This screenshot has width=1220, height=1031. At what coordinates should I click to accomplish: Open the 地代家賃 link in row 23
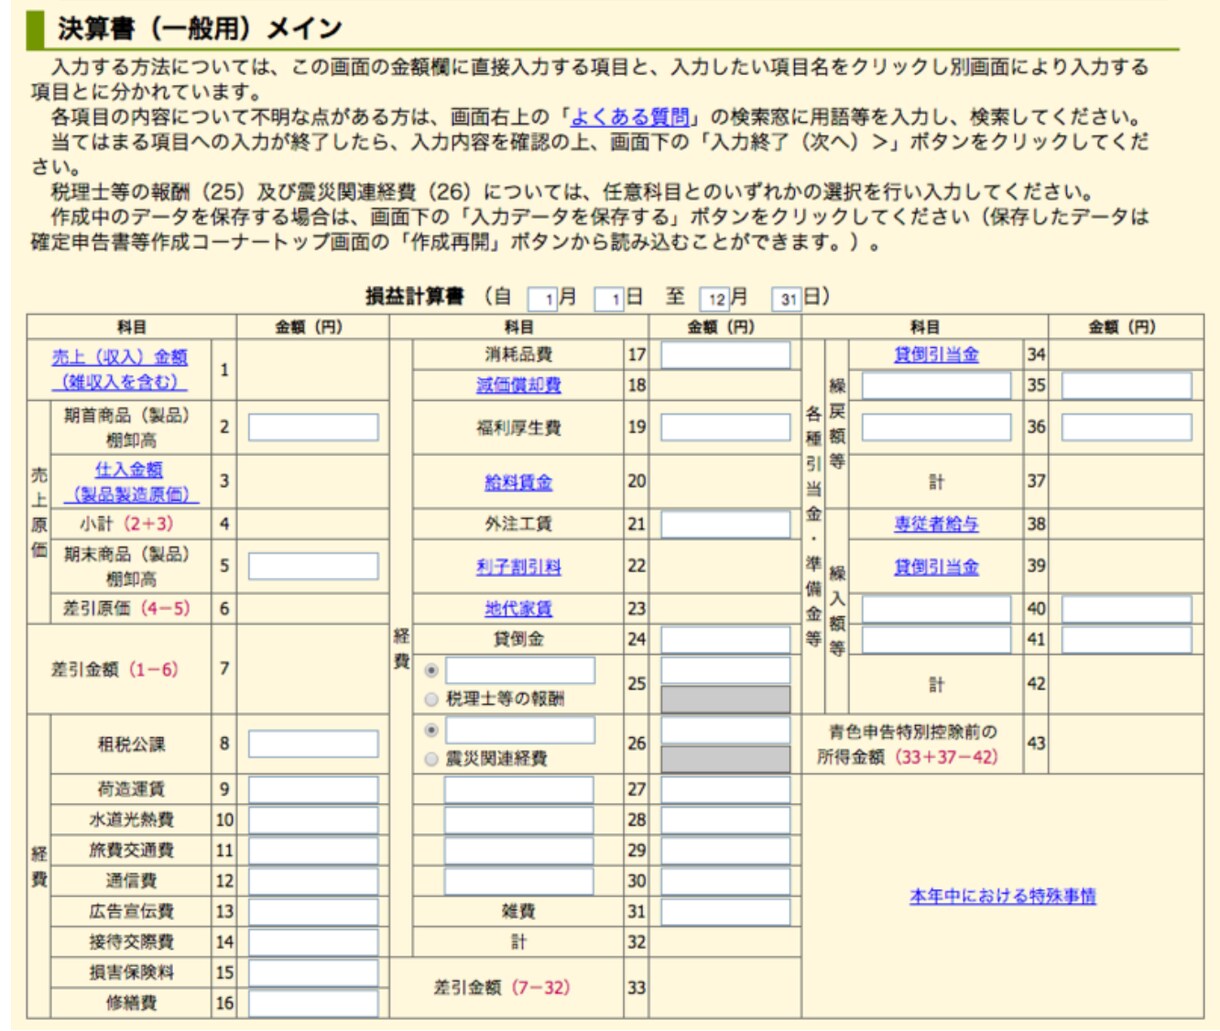click(x=518, y=608)
